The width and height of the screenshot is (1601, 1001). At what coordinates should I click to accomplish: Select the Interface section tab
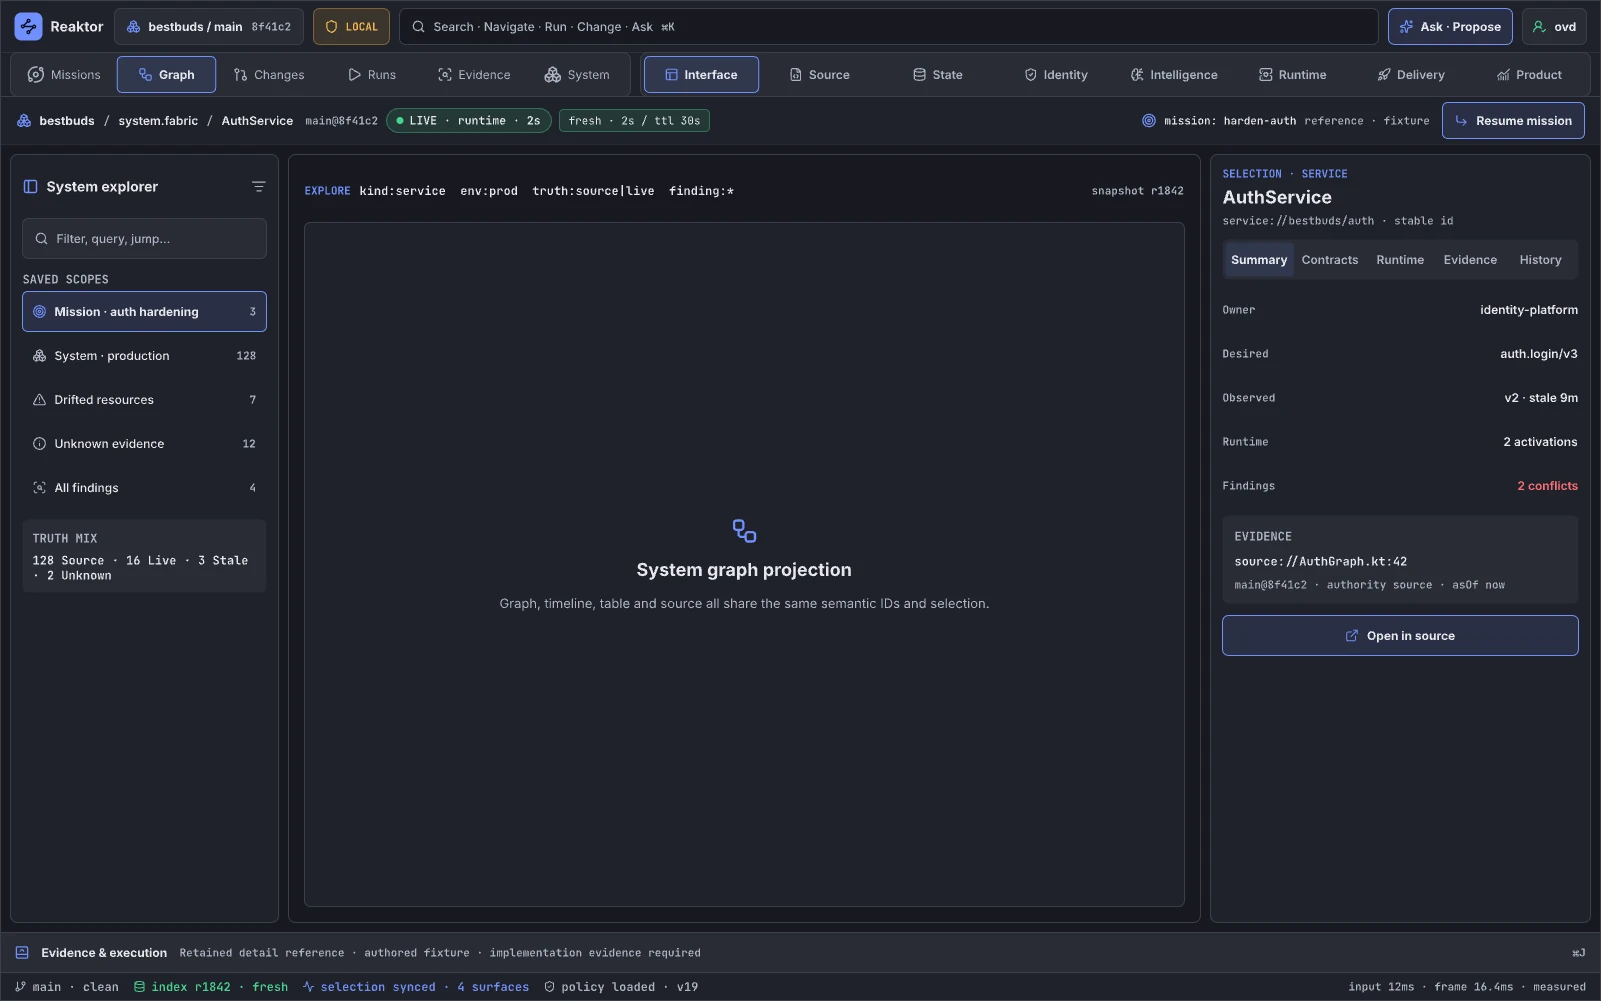[x=701, y=75]
